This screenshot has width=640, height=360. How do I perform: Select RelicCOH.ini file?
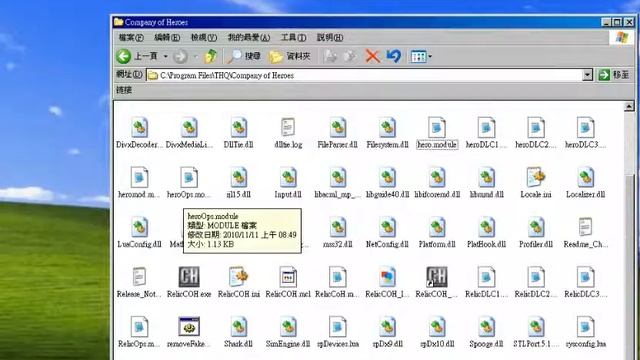tap(238, 282)
